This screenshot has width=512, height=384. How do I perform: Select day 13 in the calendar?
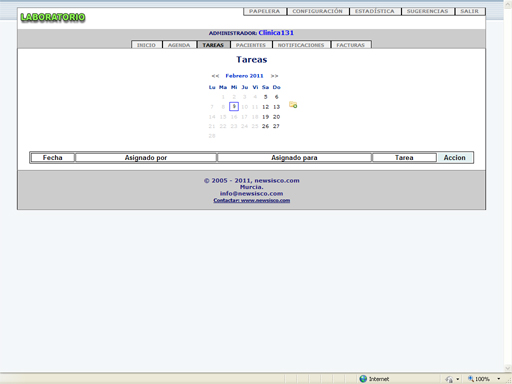(x=277, y=107)
